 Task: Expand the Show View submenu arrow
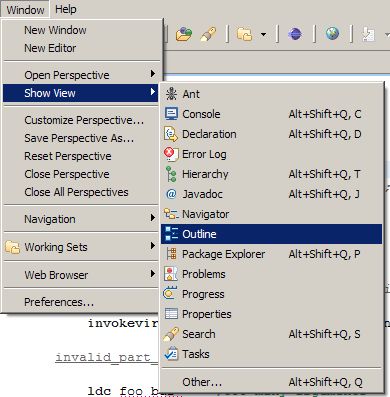[x=153, y=92]
